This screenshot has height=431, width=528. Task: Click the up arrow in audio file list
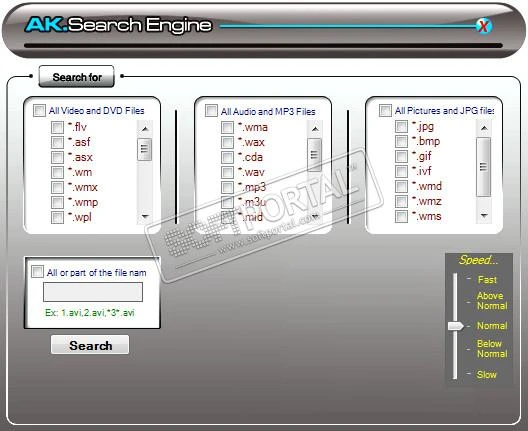[x=315, y=129]
